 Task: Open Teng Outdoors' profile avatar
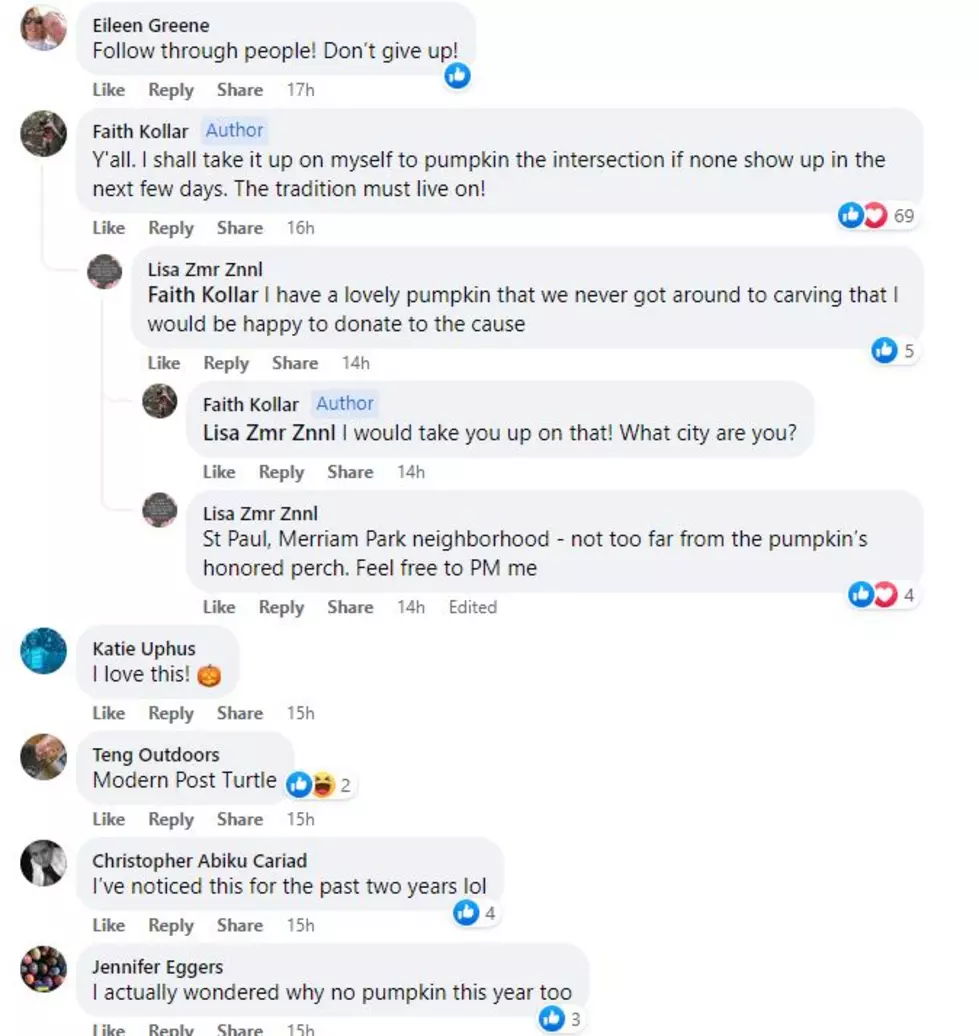point(44,757)
